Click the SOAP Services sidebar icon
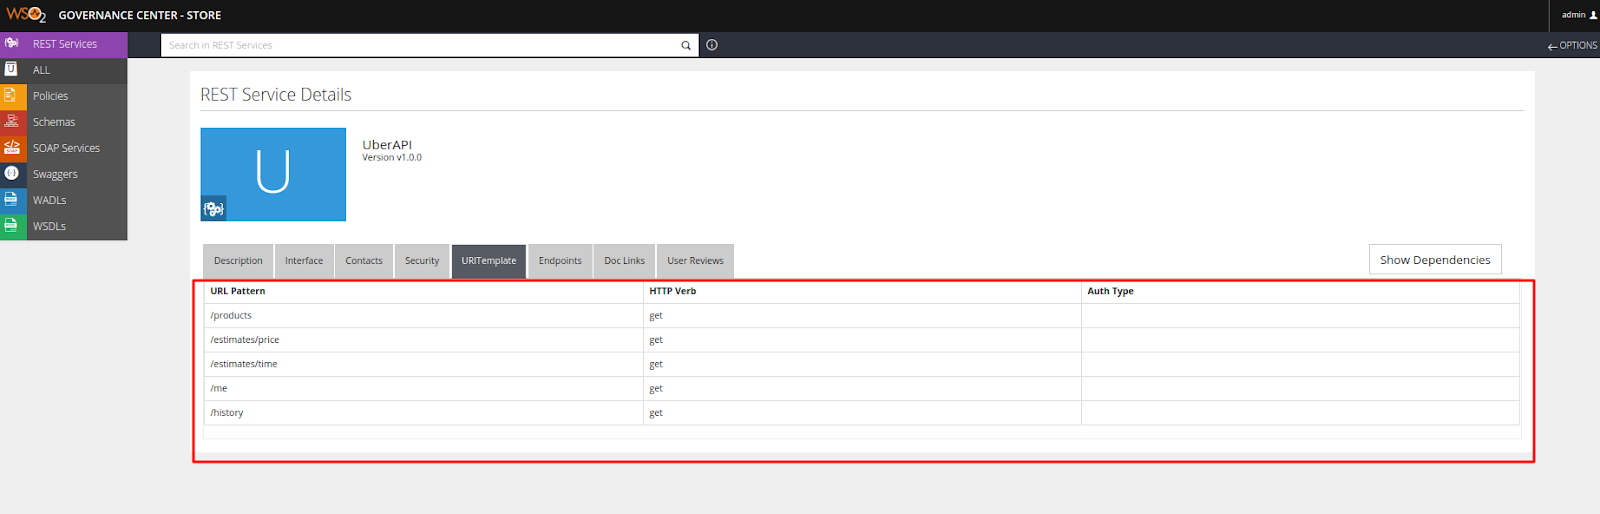The image size is (1600, 514). (x=12, y=147)
